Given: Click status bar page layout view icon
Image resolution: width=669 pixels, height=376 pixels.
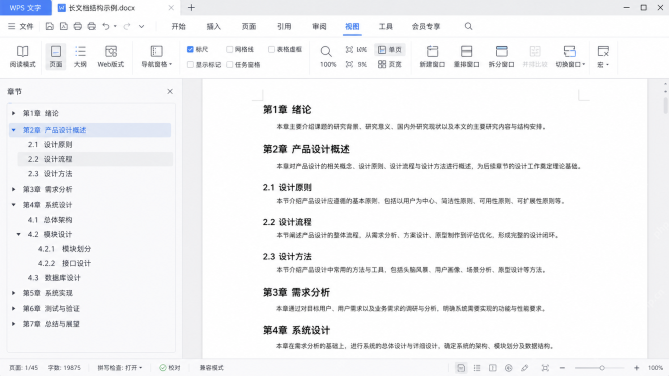Looking at the screenshot, I should click(x=461, y=367).
